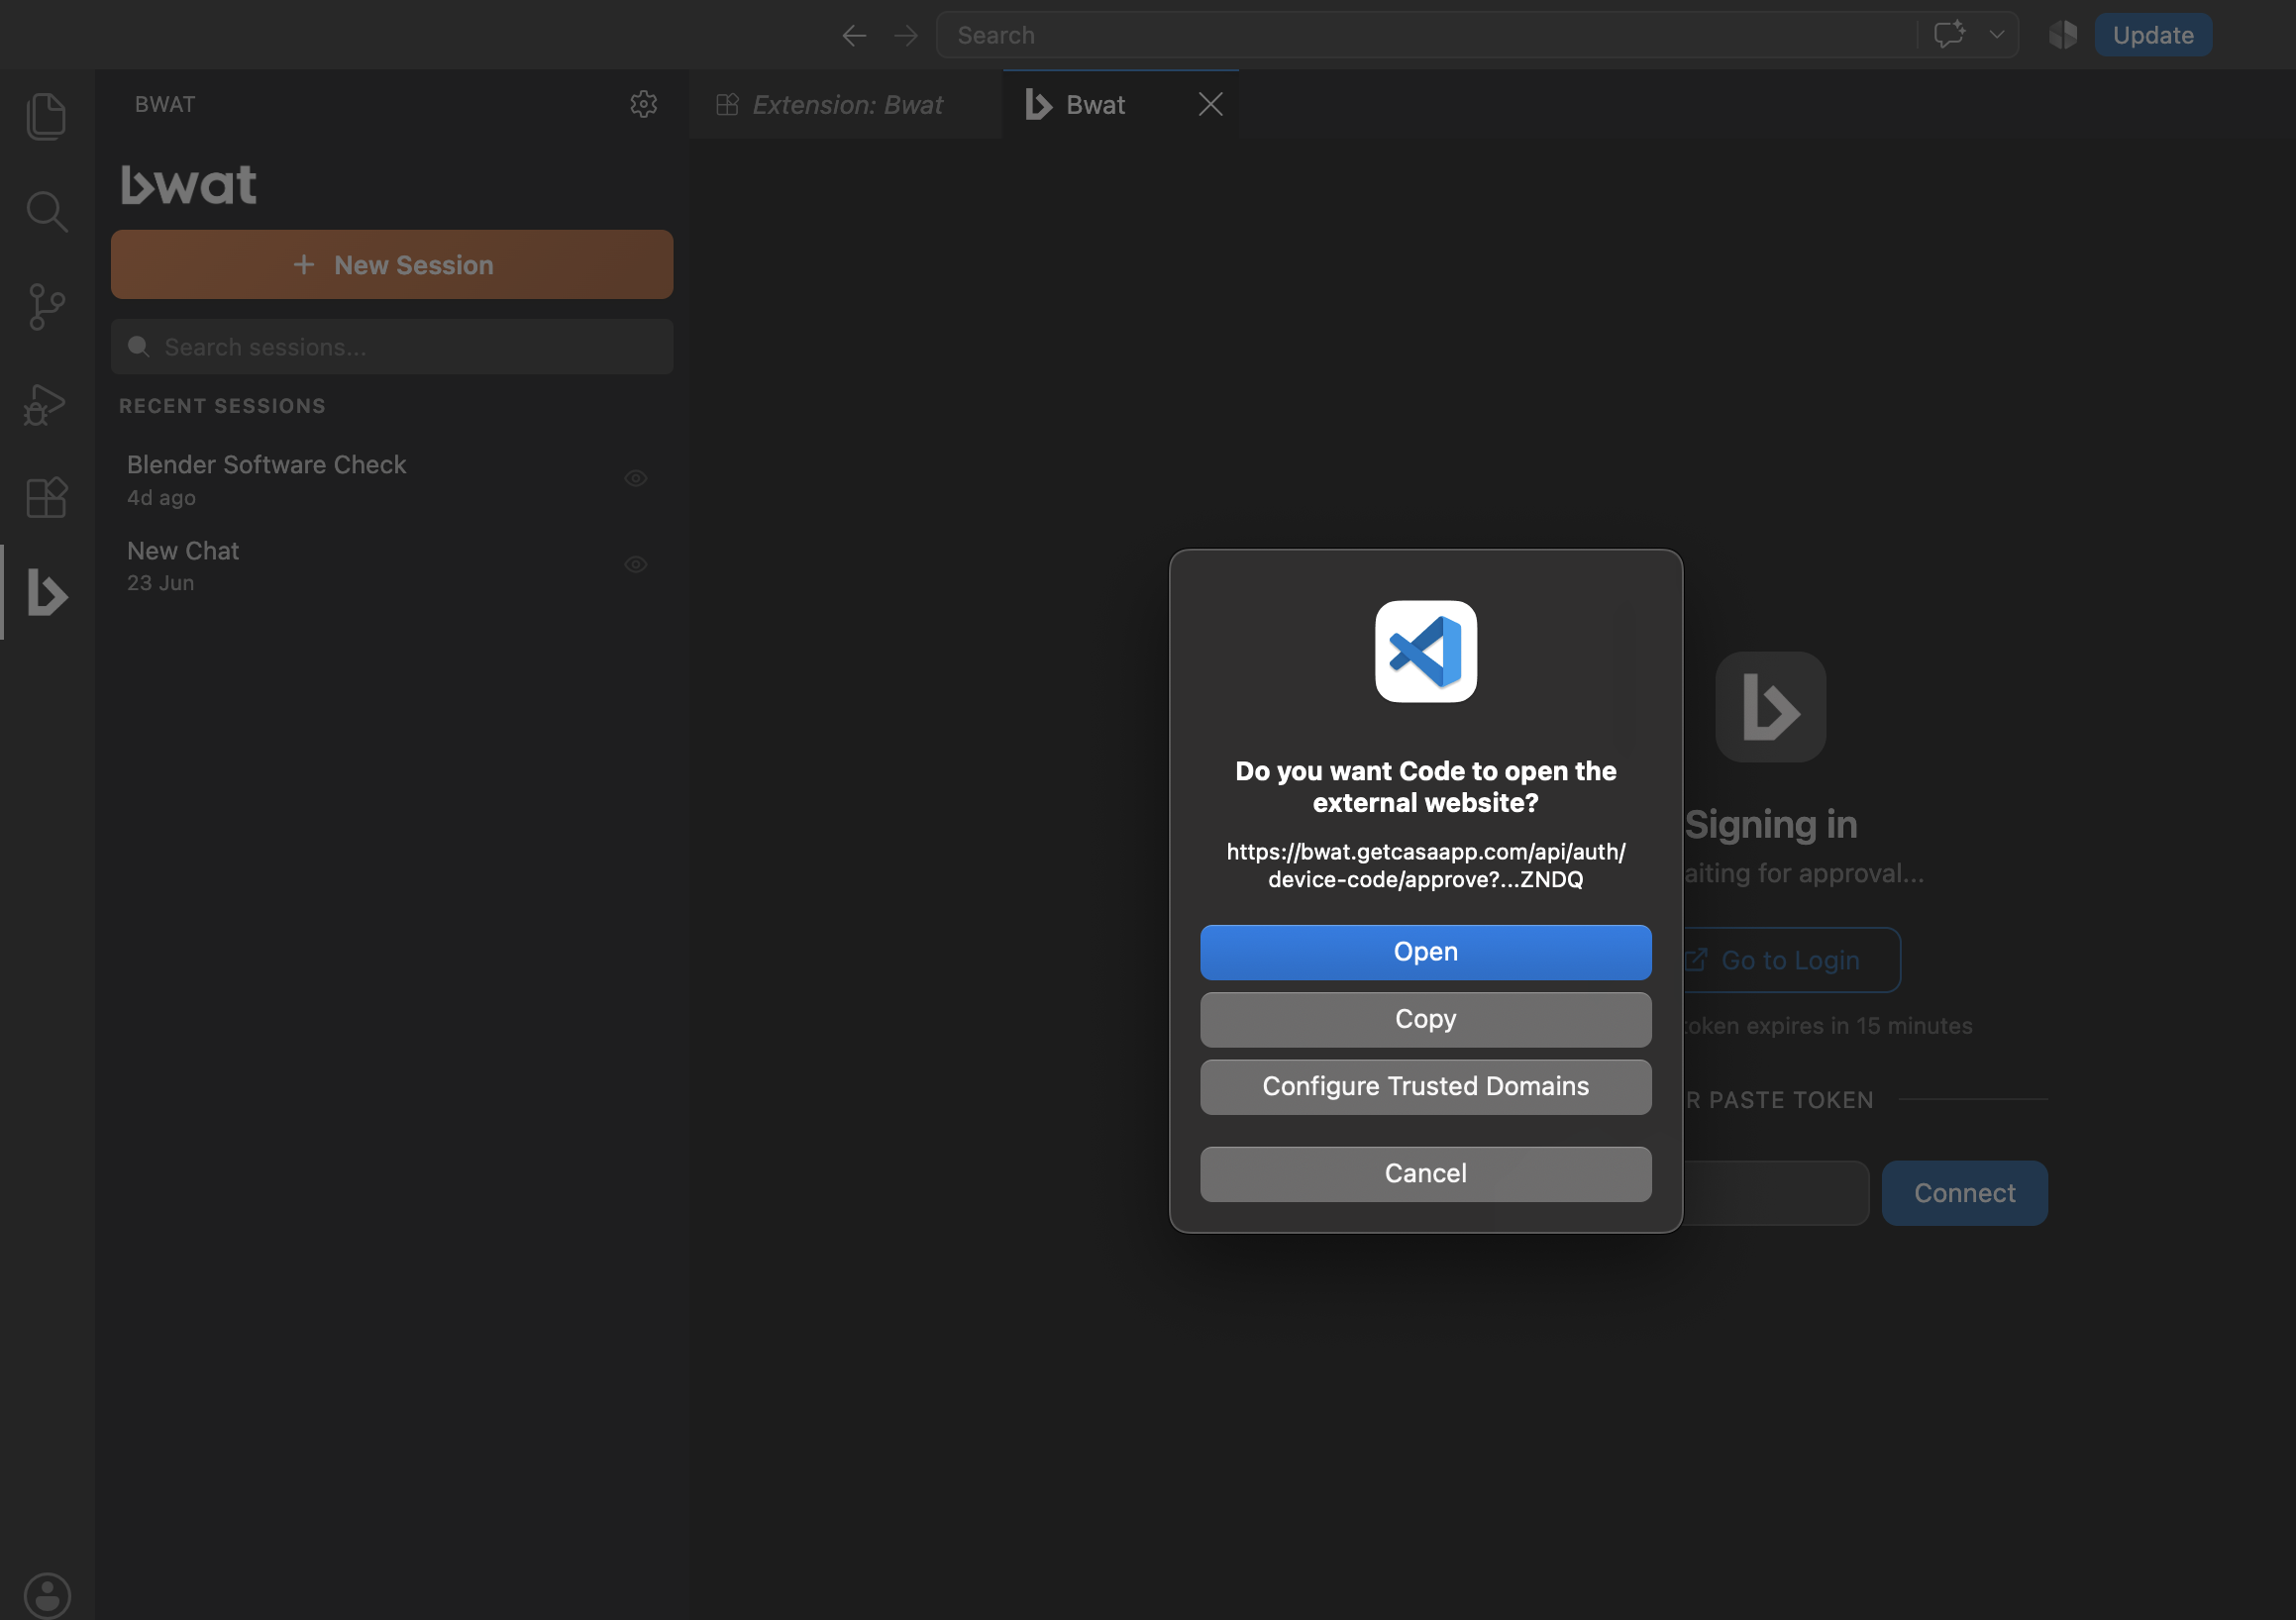
Task: Cancel the external website dialog
Action: (1425, 1173)
